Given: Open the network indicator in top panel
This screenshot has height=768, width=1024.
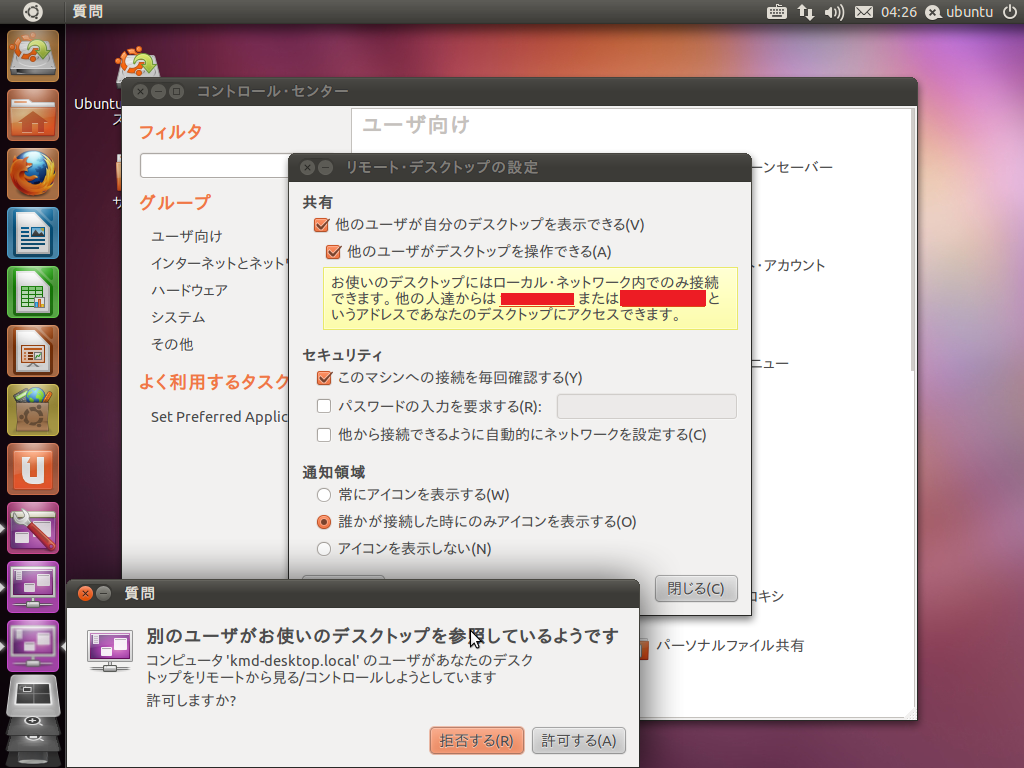Looking at the screenshot, I should click(x=805, y=12).
